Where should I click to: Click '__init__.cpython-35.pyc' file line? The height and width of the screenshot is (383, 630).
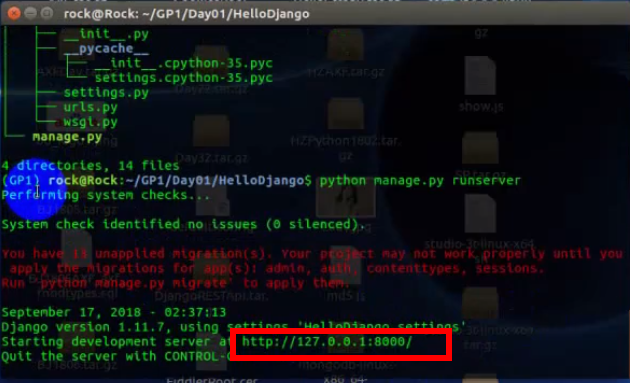(x=184, y=63)
